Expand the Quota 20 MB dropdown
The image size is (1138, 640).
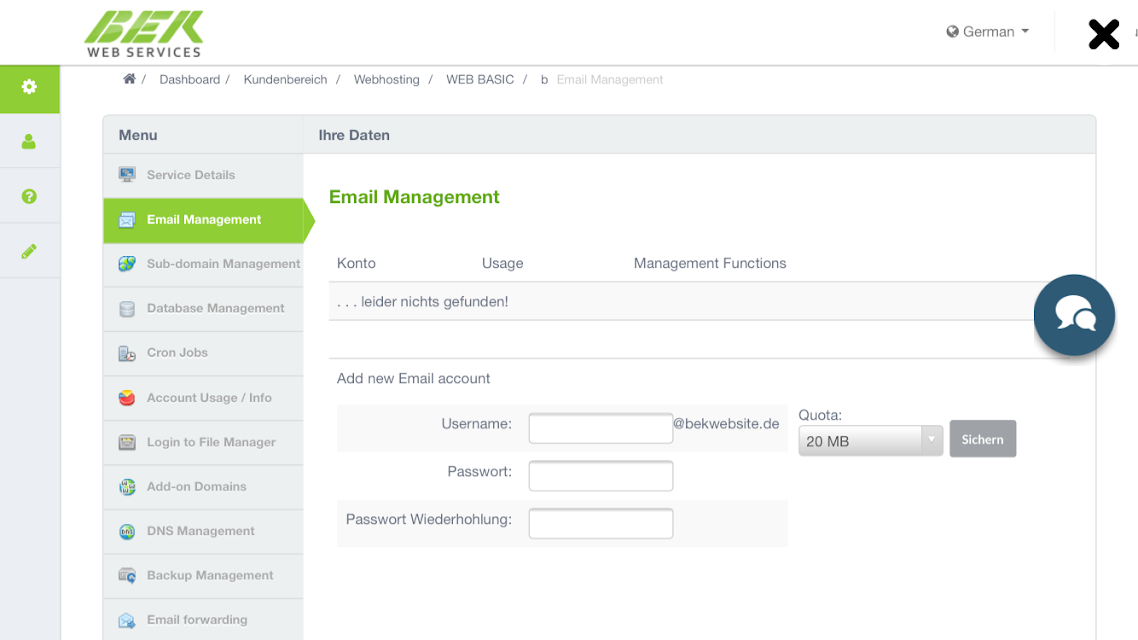(870, 440)
